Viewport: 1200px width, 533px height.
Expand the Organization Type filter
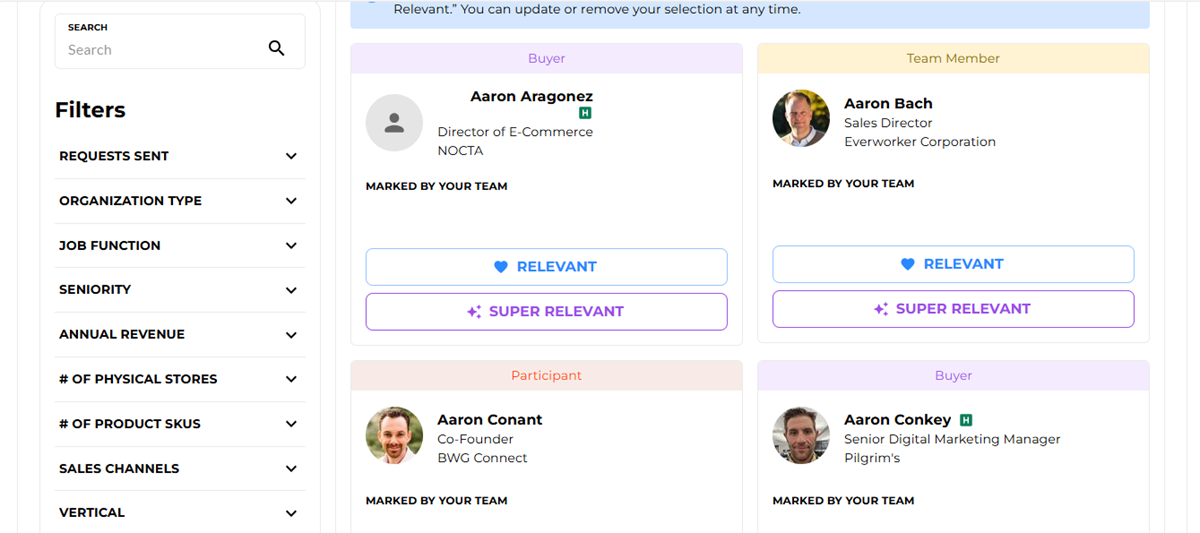[x=291, y=201]
